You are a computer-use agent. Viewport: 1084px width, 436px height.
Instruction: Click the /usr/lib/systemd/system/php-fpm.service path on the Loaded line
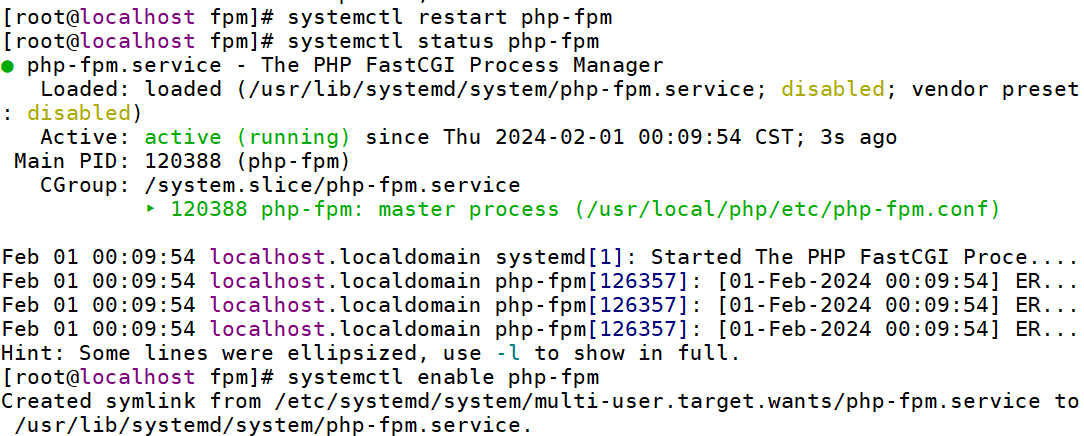456,90
